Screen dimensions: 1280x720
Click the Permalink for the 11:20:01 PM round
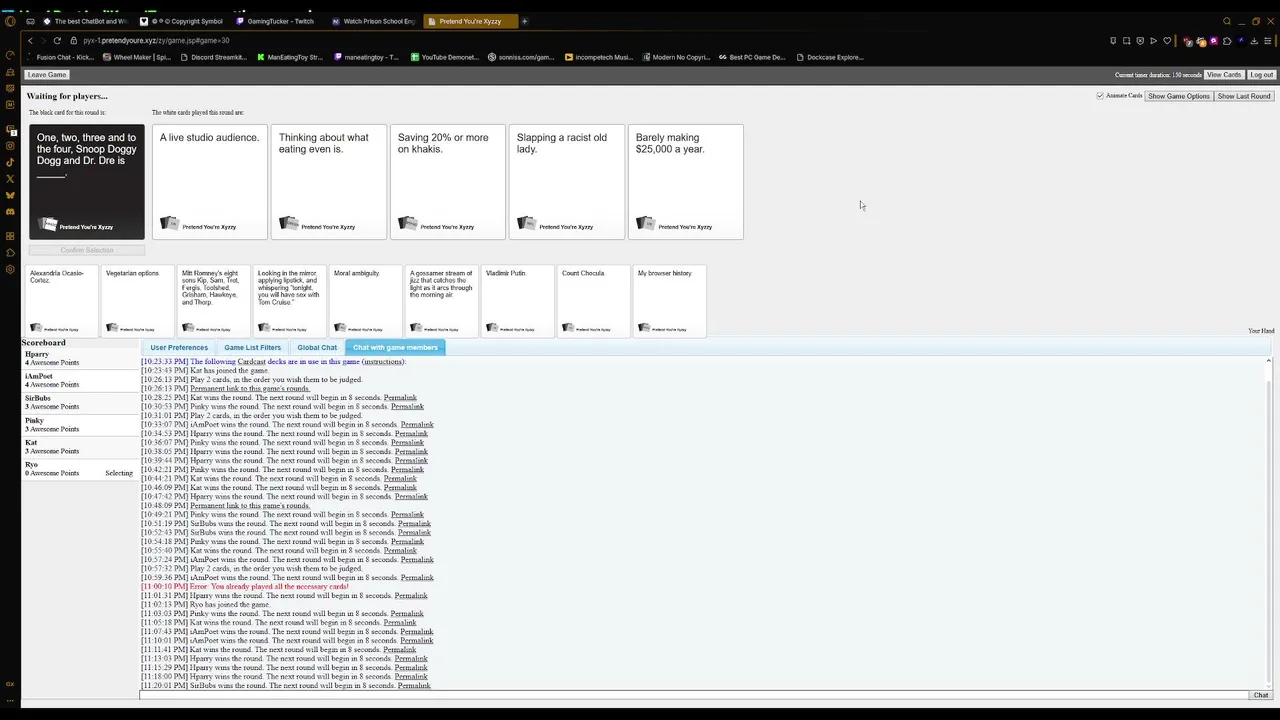point(414,686)
